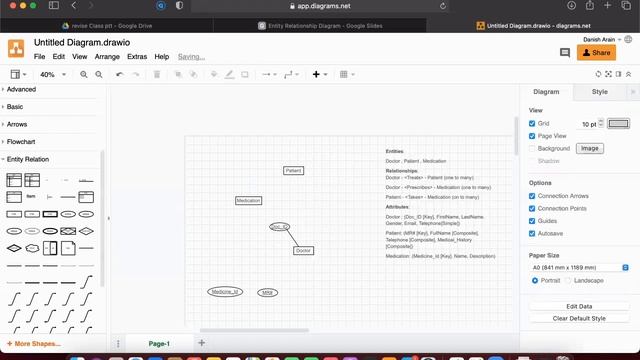The height and width of the screenshot is (360, 640).
Task: Click the delete trash icon
Action: [x=157, y=74]
